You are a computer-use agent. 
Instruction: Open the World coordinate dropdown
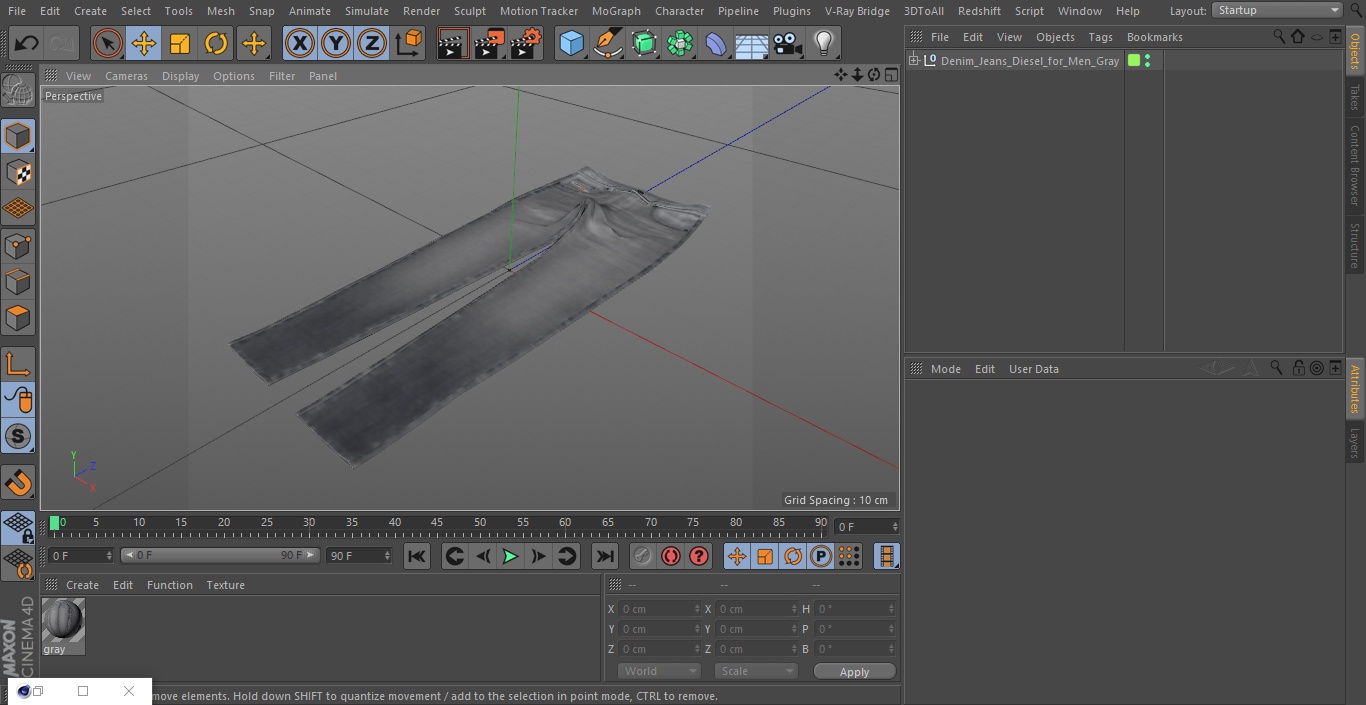(x=659, y=671)
